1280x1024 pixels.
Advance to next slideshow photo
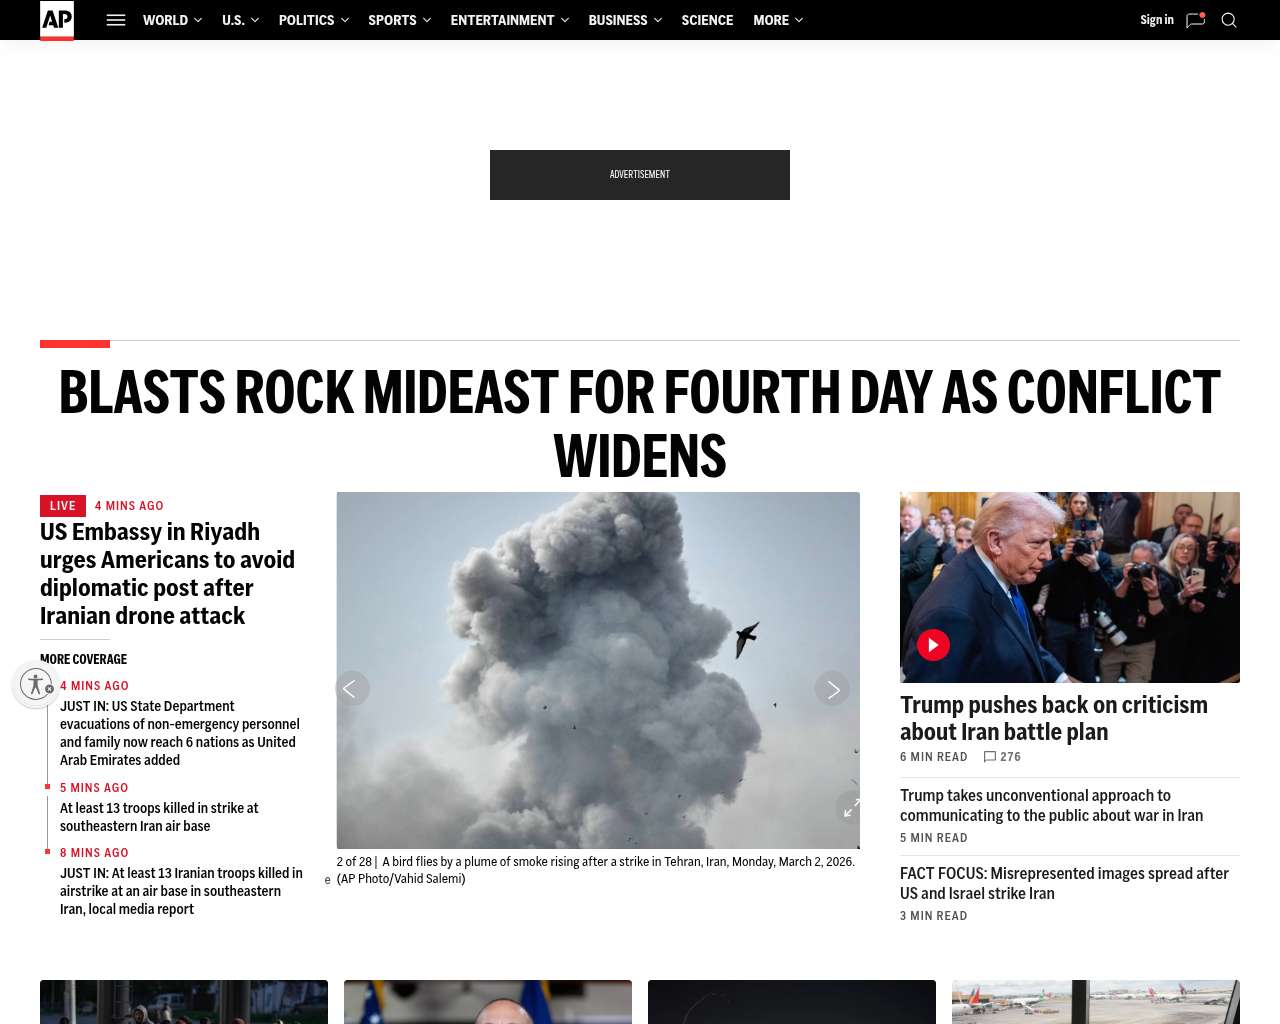pyautogui.click(x=832, y=688)
